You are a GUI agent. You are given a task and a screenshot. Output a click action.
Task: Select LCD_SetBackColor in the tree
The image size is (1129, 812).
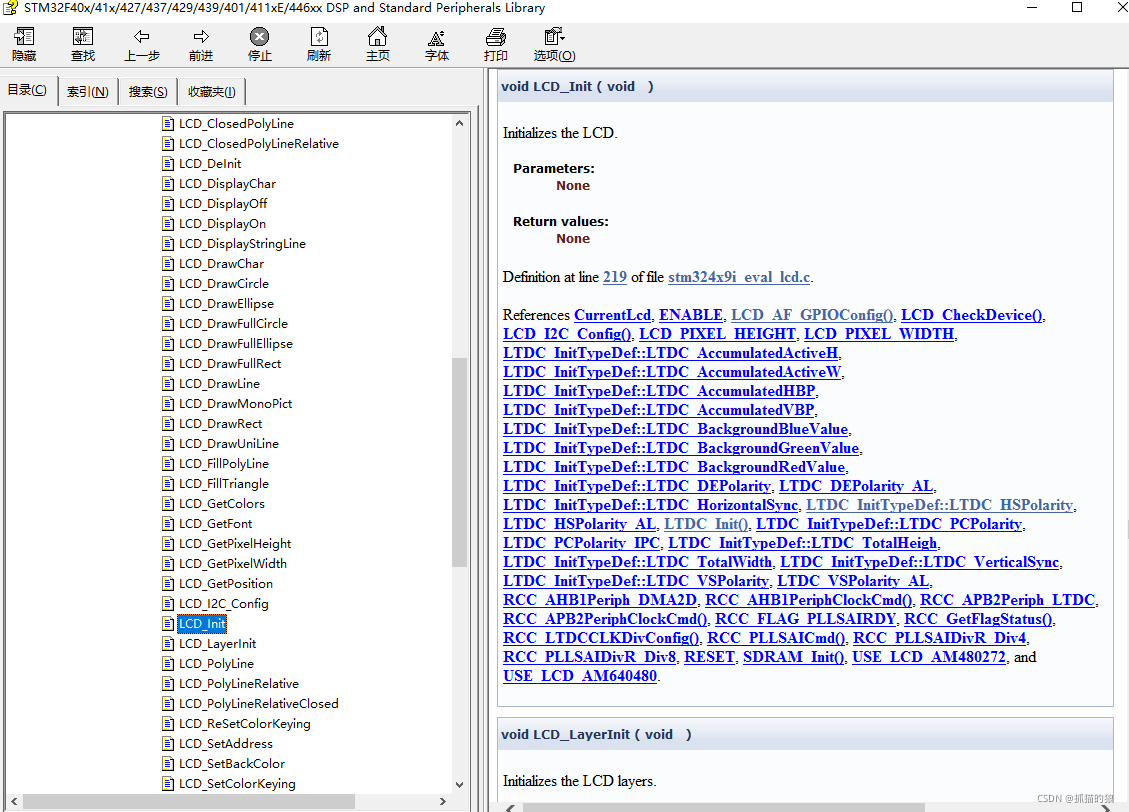(232, 764)
